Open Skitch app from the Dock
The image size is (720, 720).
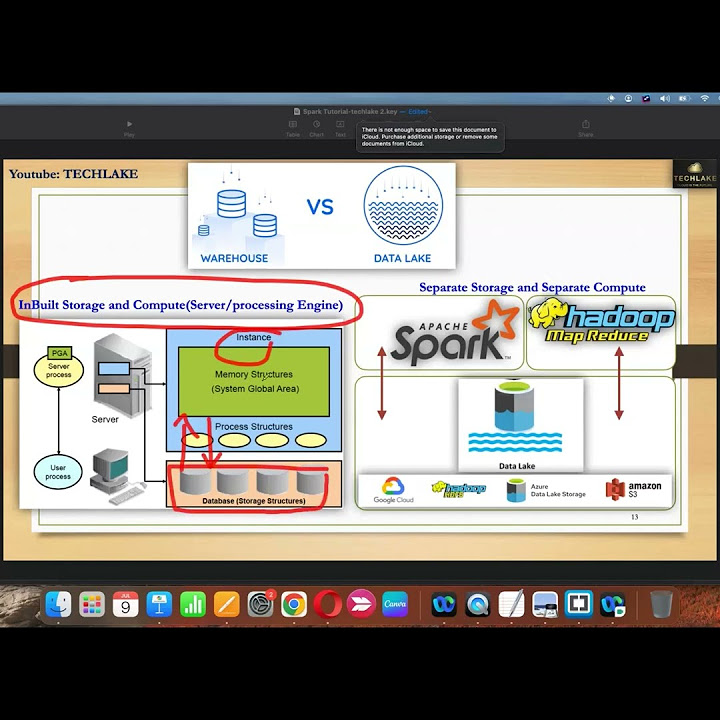pyautogui.click(x=361, y=604)
